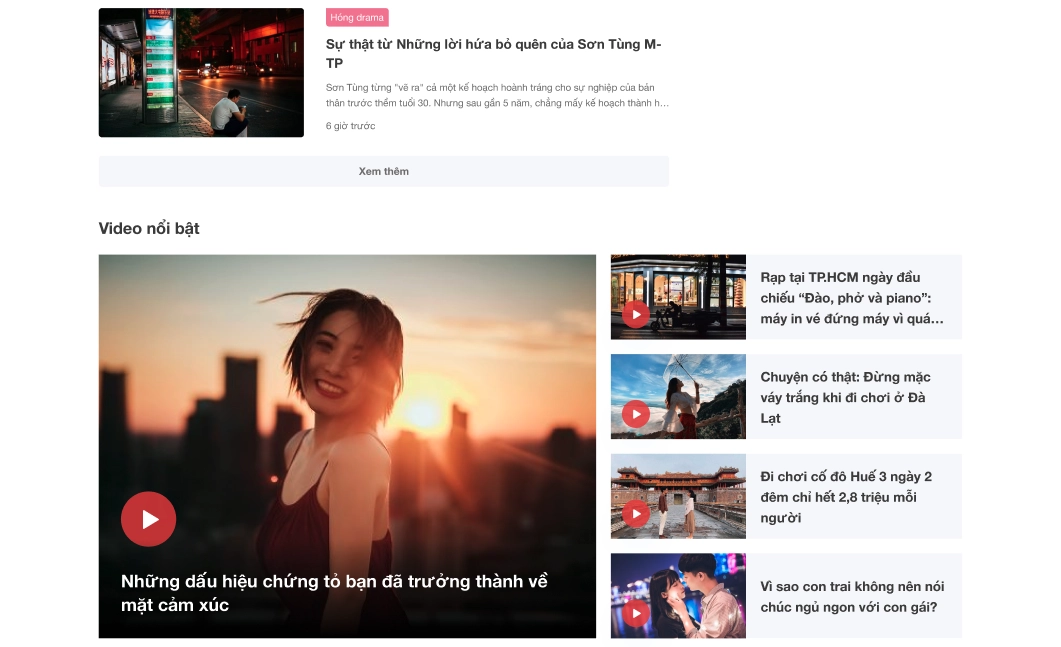Viewport: 1061px width, 647px height.
Task: Click the couple in the 'chúc ngủ ngon' thumbnail
Action: 690,590
